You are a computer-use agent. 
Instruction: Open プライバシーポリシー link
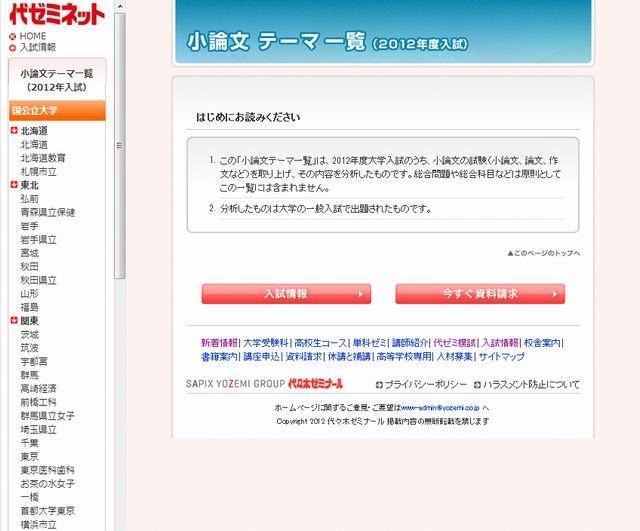coord(425,384)
